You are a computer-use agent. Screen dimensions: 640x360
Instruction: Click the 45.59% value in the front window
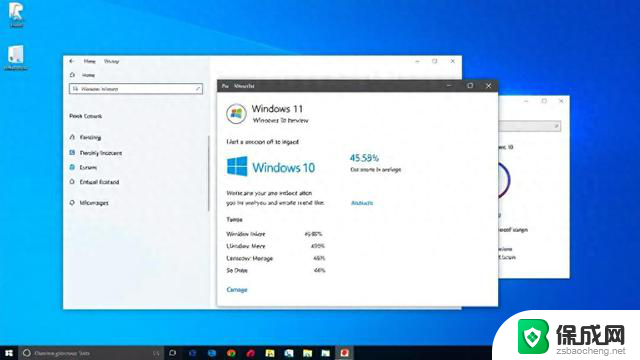coord(364,158)
